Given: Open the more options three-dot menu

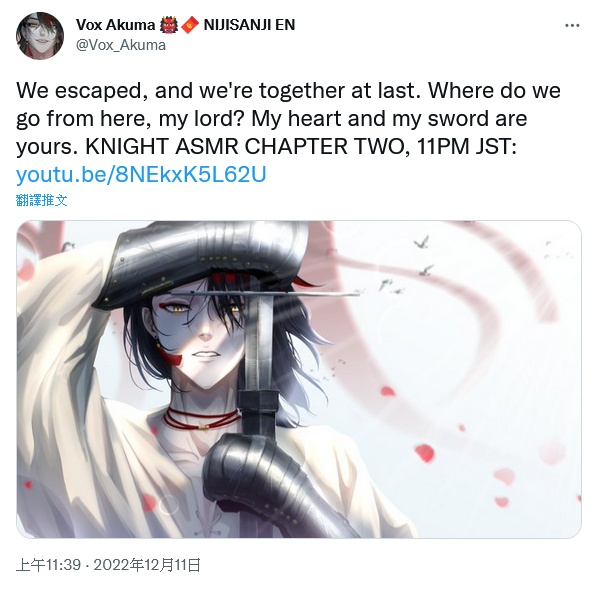Looking at the screenshot, I should pos(572,26).
